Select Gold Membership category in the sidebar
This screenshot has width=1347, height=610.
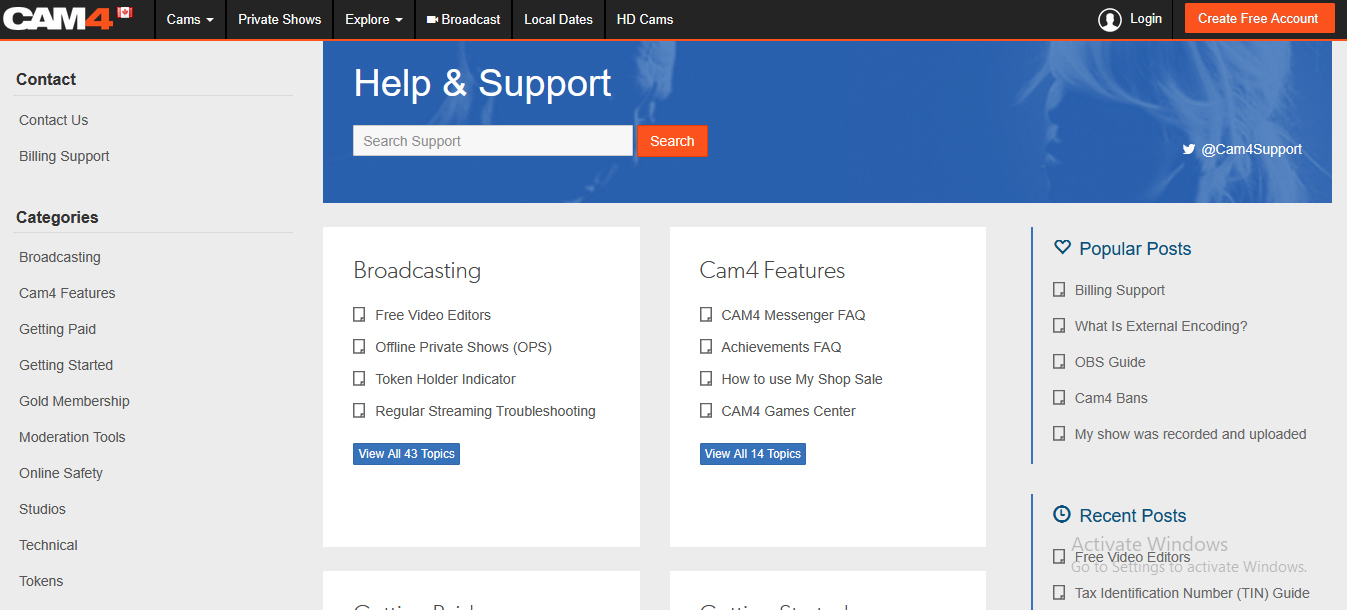pos(74,401)
